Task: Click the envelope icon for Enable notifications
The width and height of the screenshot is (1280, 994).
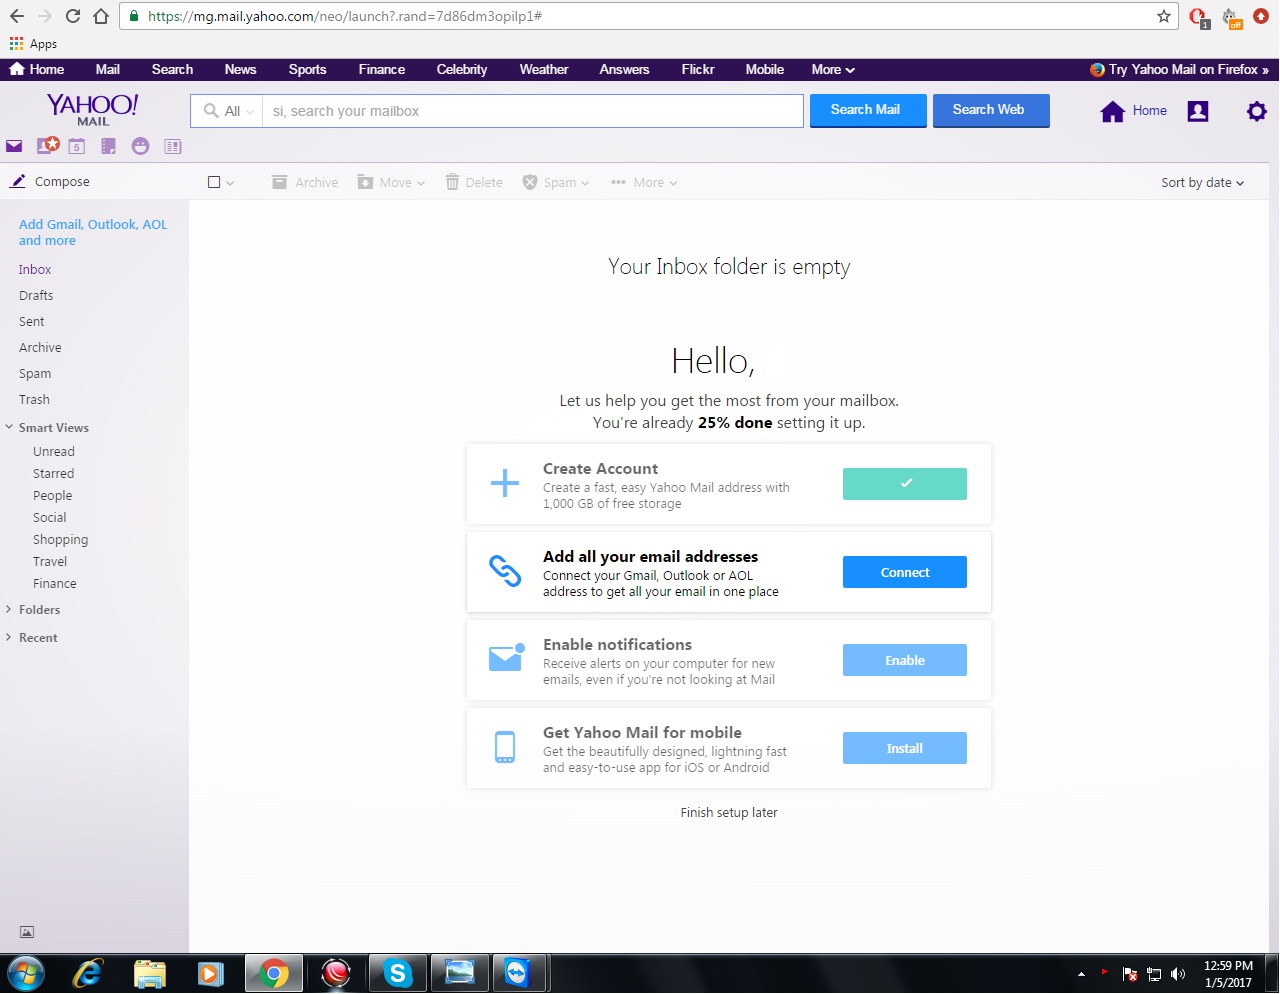Action: (x=506, y=657)
